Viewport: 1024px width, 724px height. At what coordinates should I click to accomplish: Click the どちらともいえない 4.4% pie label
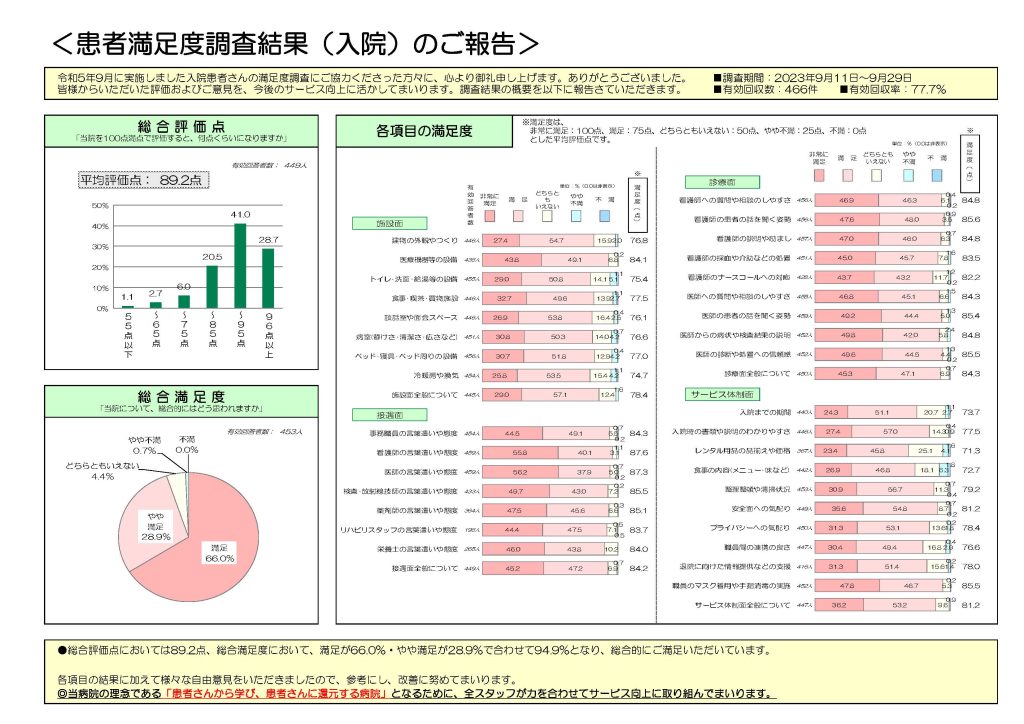coord(103,471)
